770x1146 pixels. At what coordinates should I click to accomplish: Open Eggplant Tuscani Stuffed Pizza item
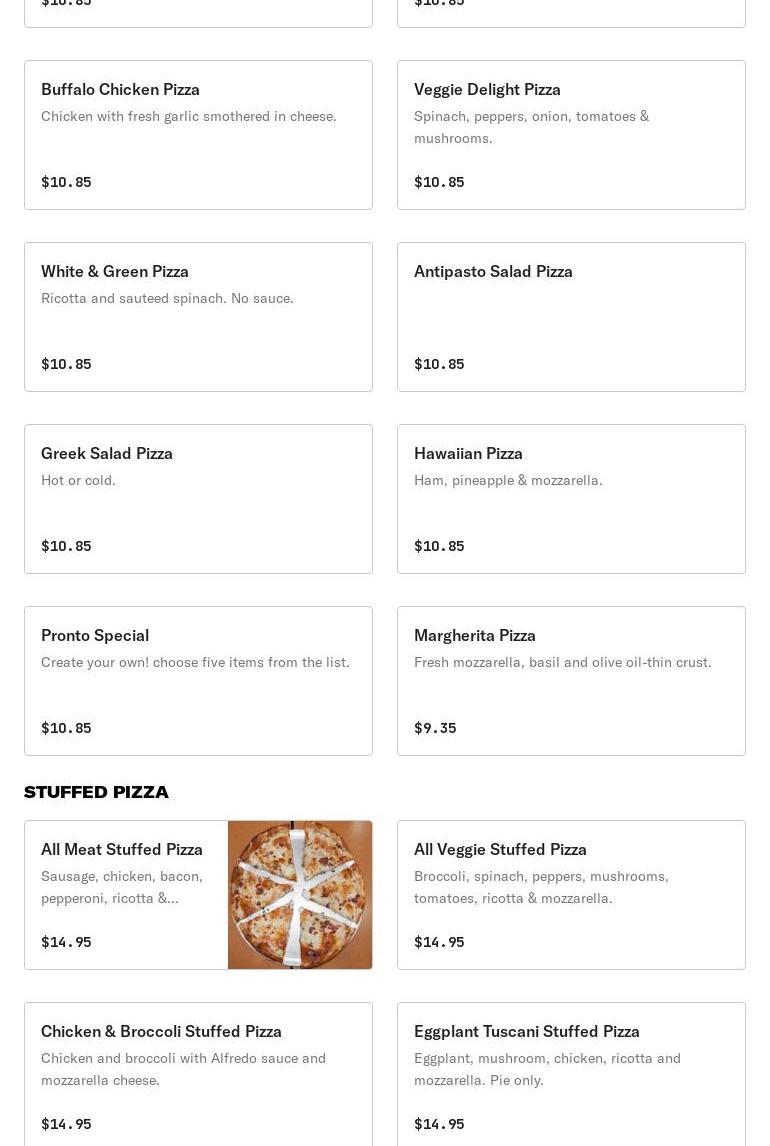click(x=527, y=1031)
